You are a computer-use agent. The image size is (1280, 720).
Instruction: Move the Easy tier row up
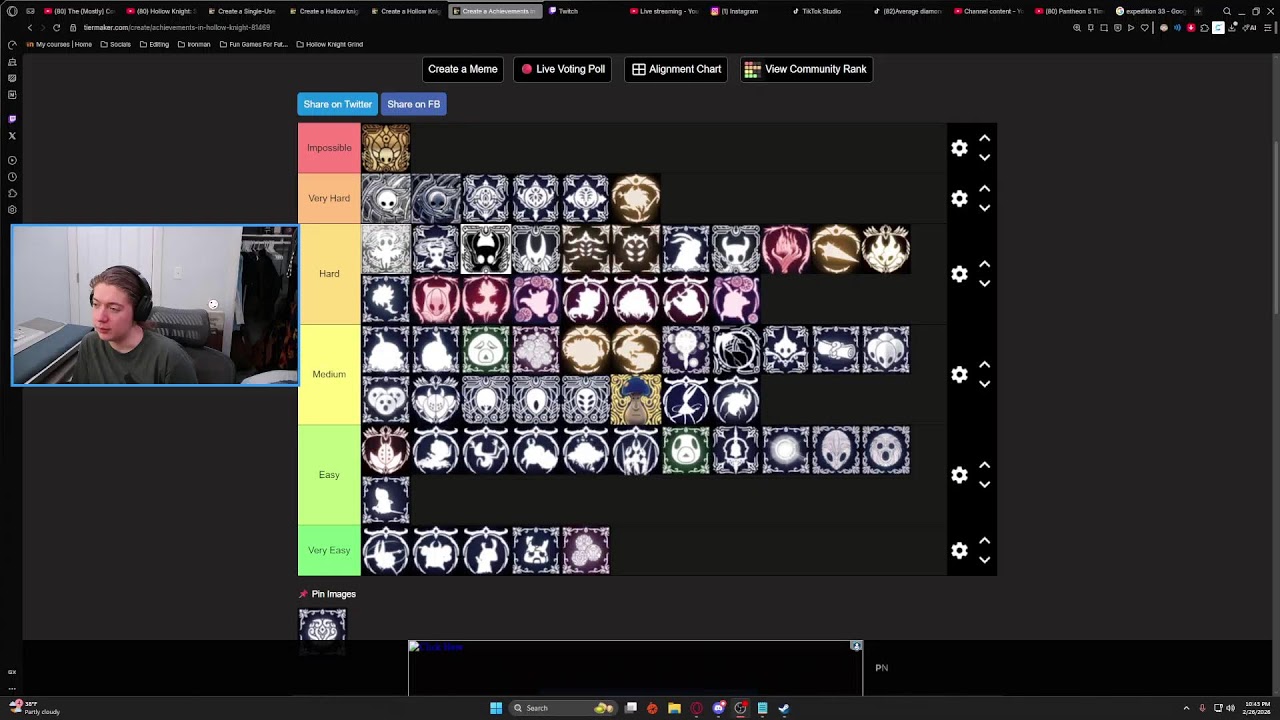[x=984, y=465]
